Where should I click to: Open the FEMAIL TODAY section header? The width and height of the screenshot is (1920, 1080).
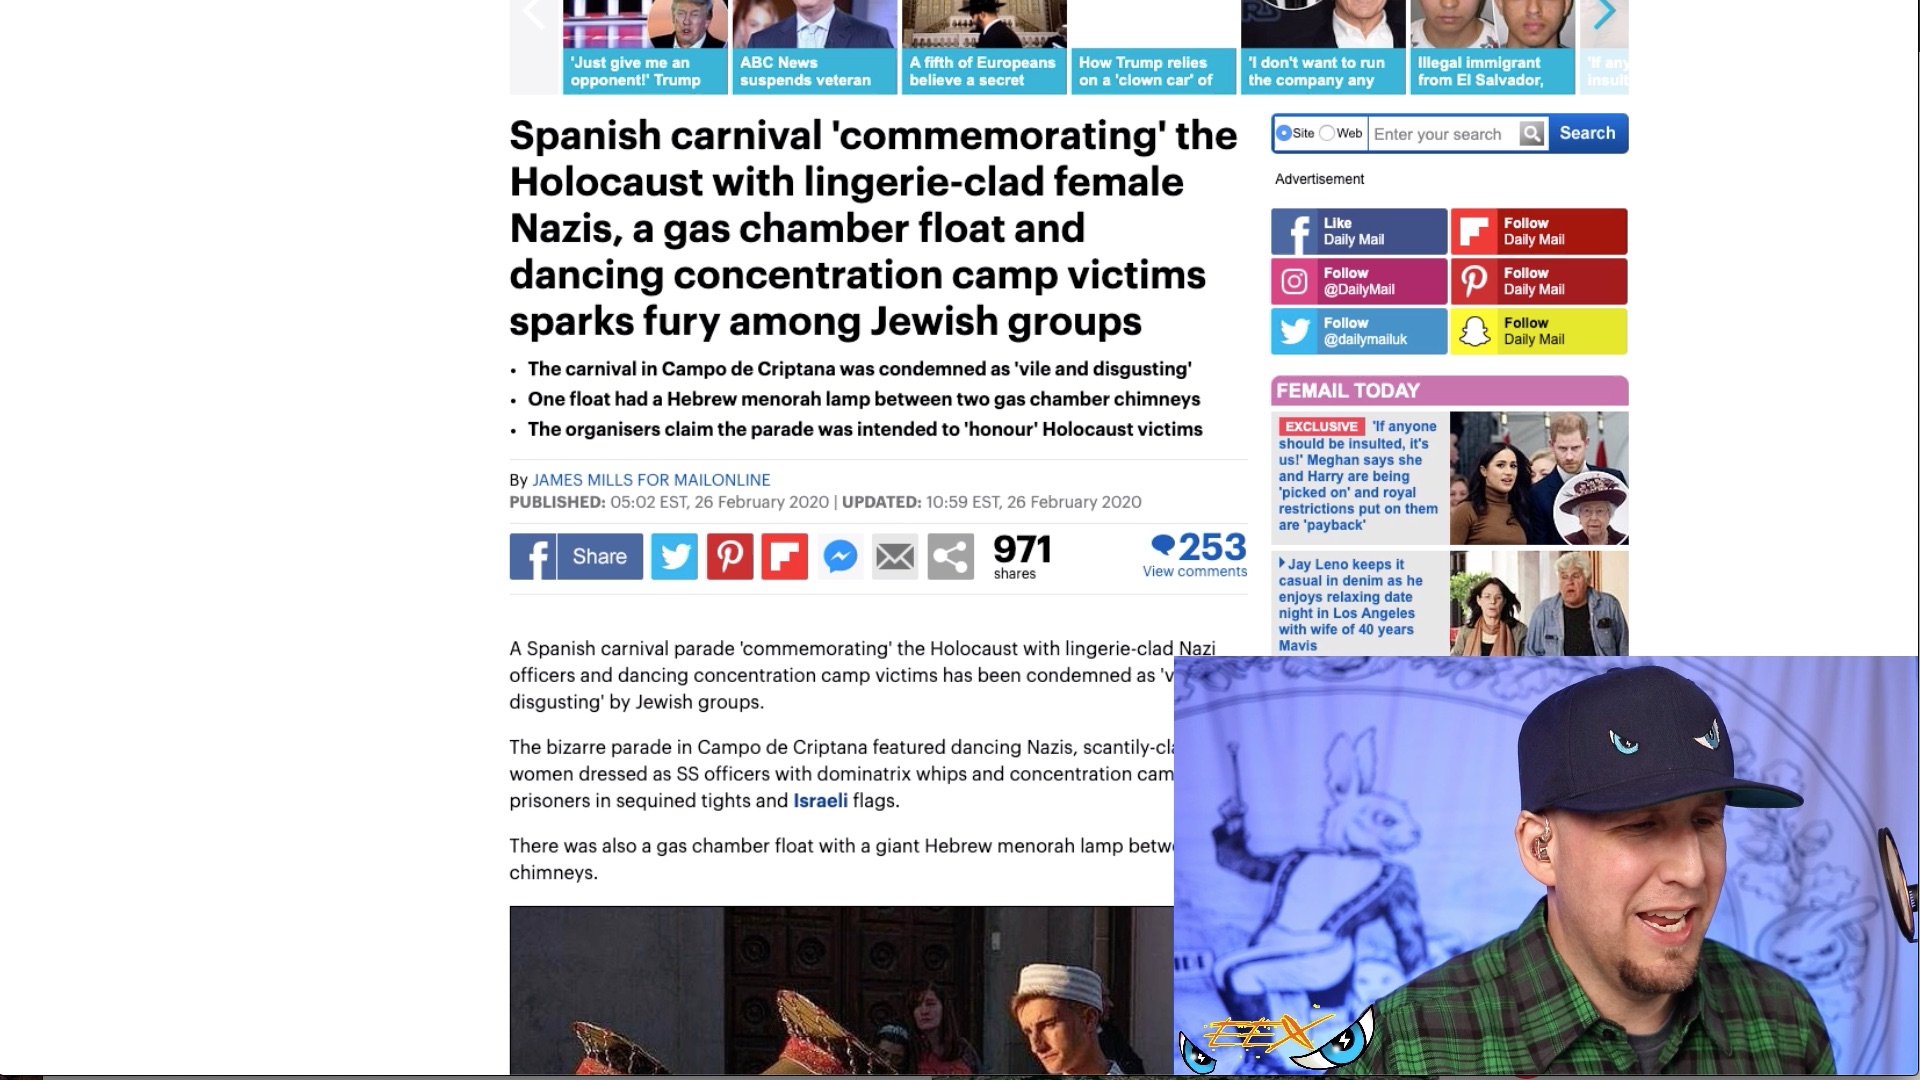[1449, 391]
